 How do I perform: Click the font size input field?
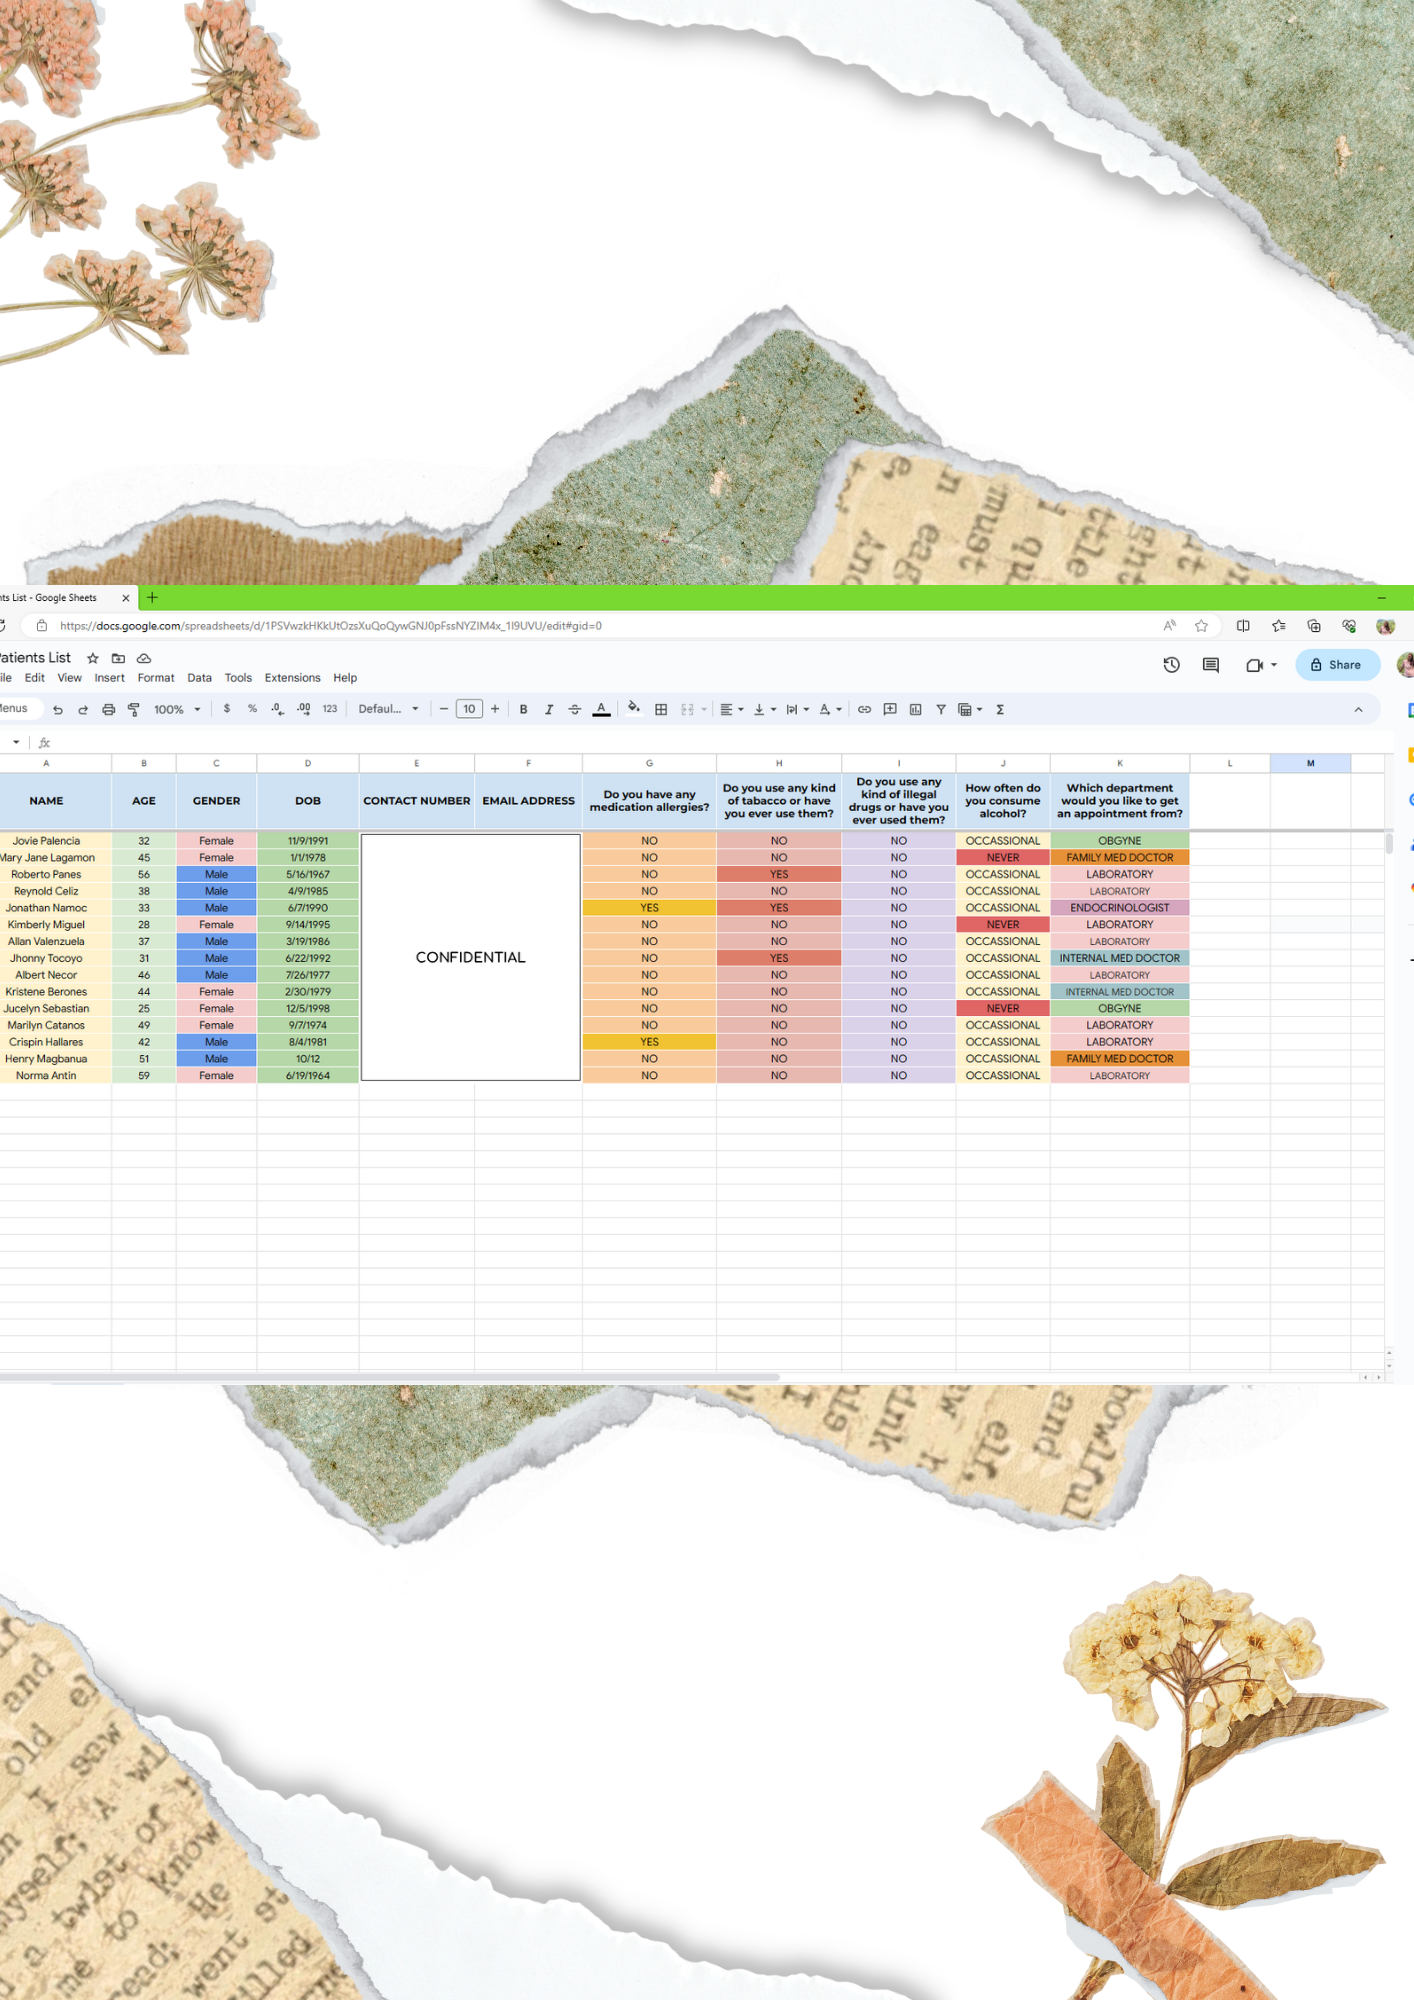point(469,709)
